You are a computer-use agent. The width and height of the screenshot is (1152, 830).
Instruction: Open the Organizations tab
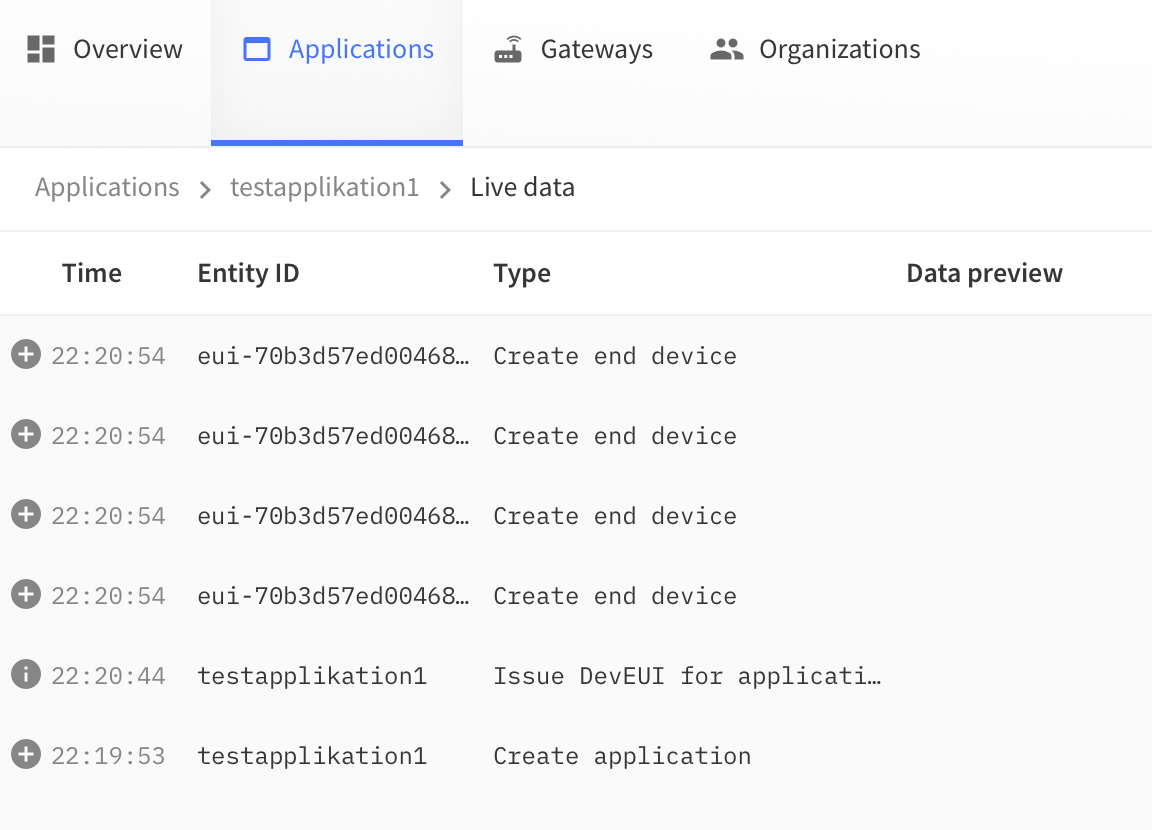tap(815, 49)
